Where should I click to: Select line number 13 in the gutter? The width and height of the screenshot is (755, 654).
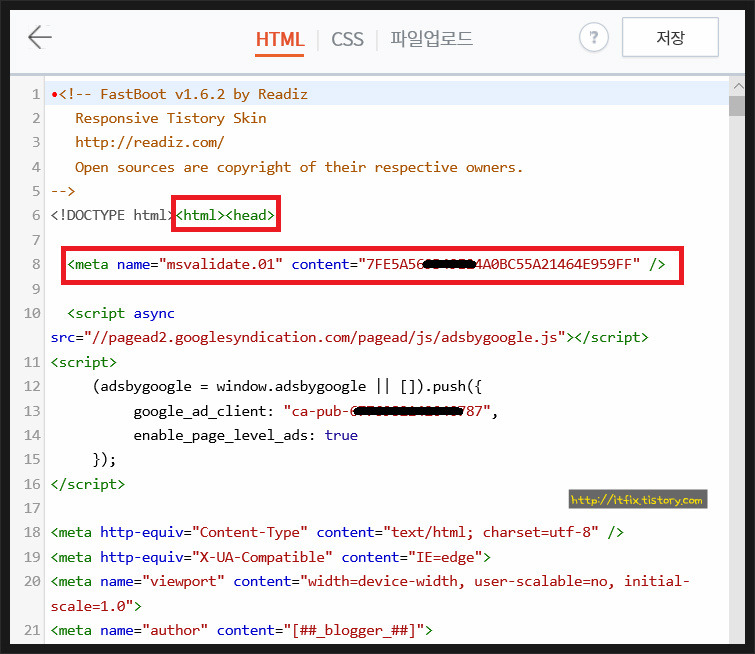[32, 411]
